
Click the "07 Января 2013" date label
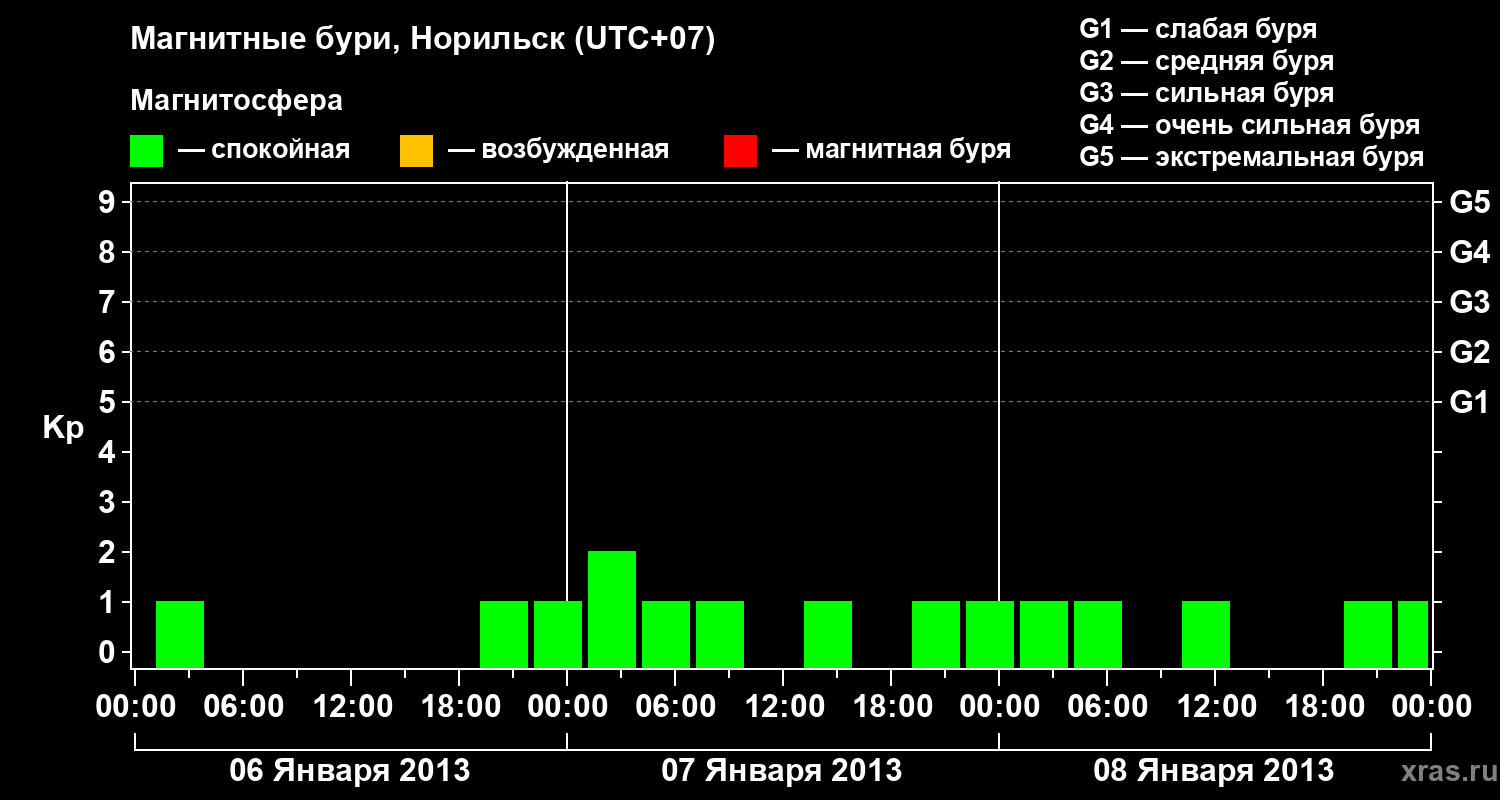click(782, 770)
